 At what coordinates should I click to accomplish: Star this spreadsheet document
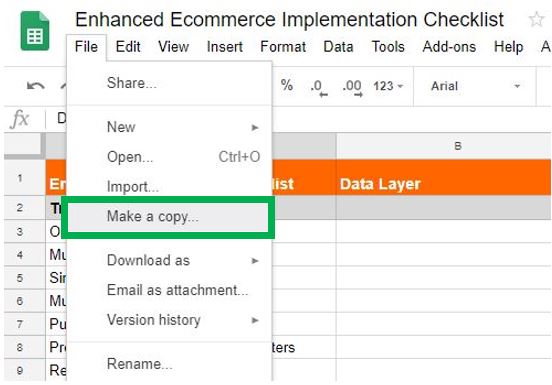pyautogui.click(x=536, y=19)
